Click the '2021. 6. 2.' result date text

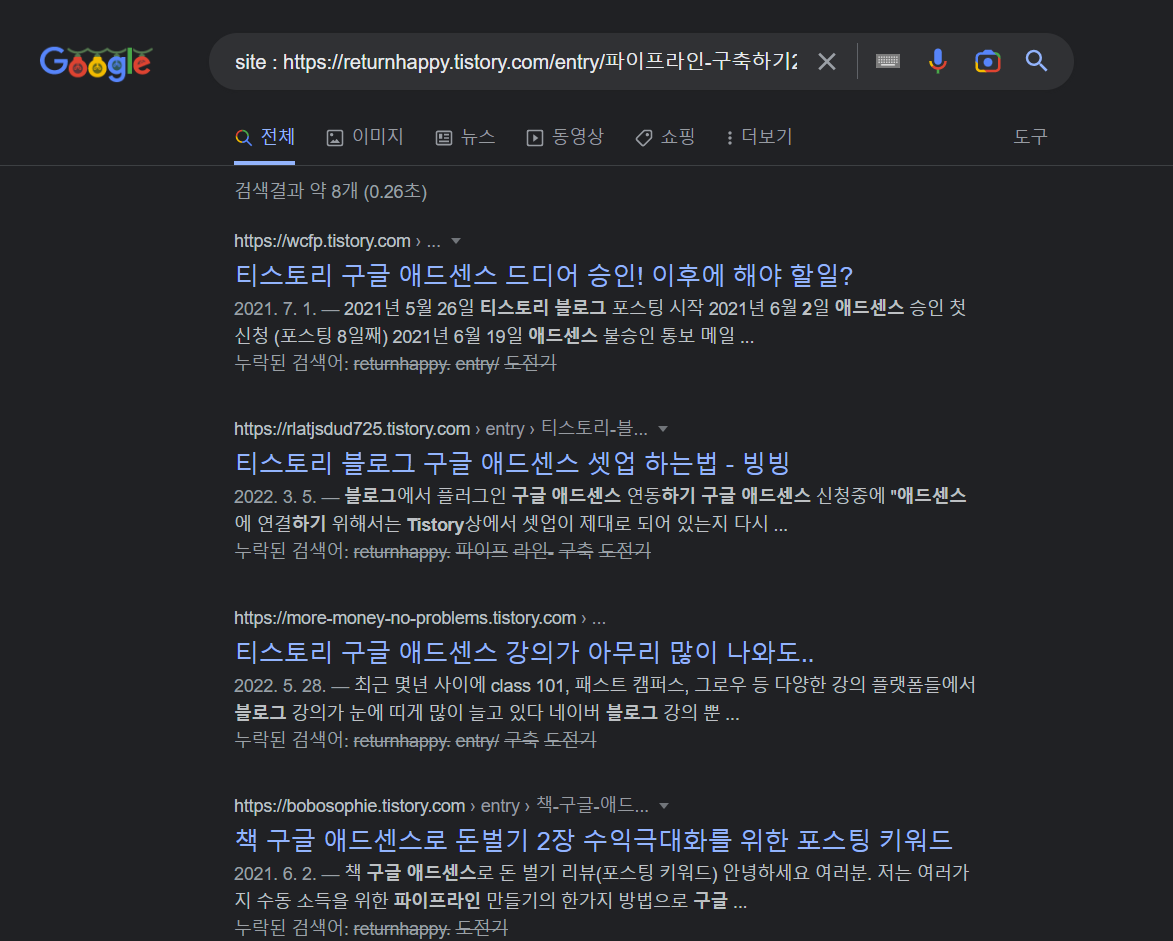[275, 873]
